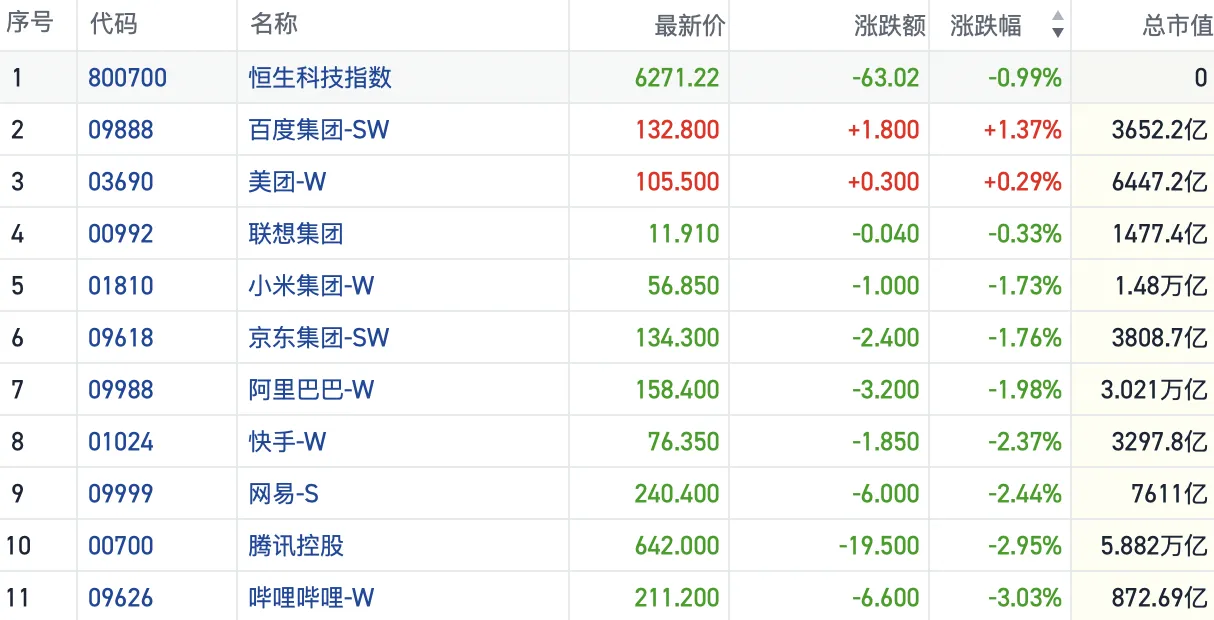Open stock code 800700
The image size is (1214, 620).
128,78
